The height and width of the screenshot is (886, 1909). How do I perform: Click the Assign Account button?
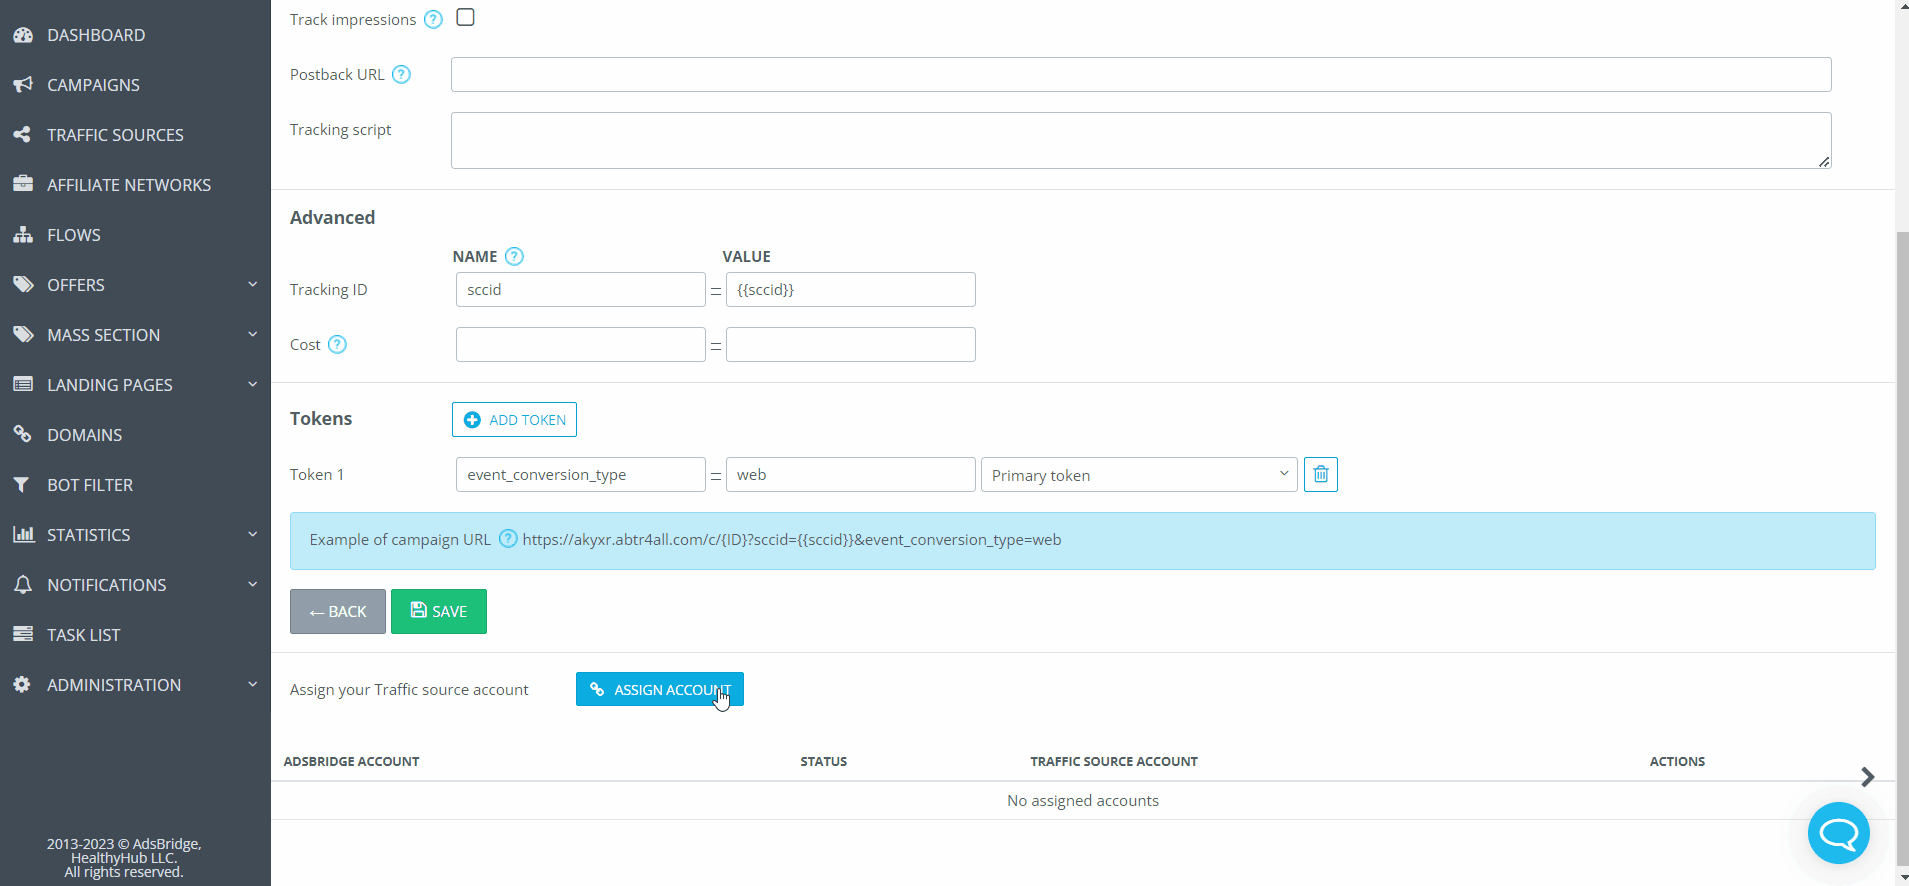point(660,689)
